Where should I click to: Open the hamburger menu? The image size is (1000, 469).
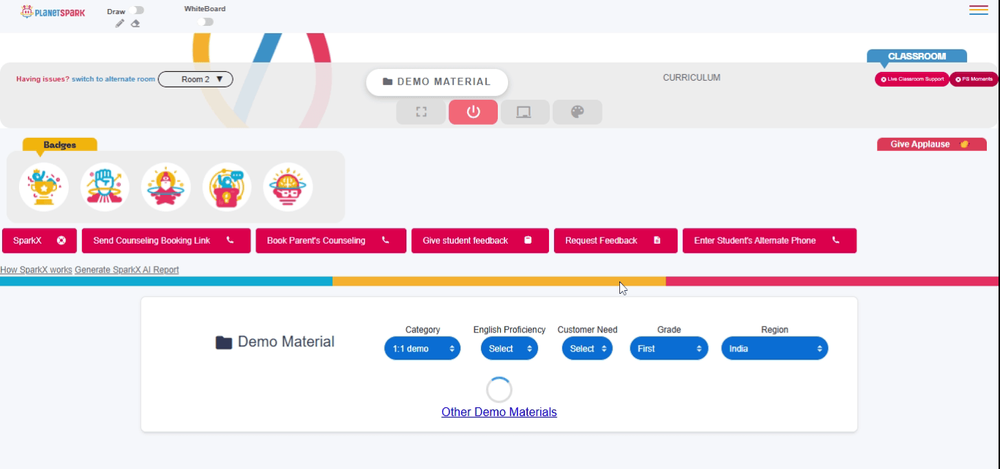[978, 10]
